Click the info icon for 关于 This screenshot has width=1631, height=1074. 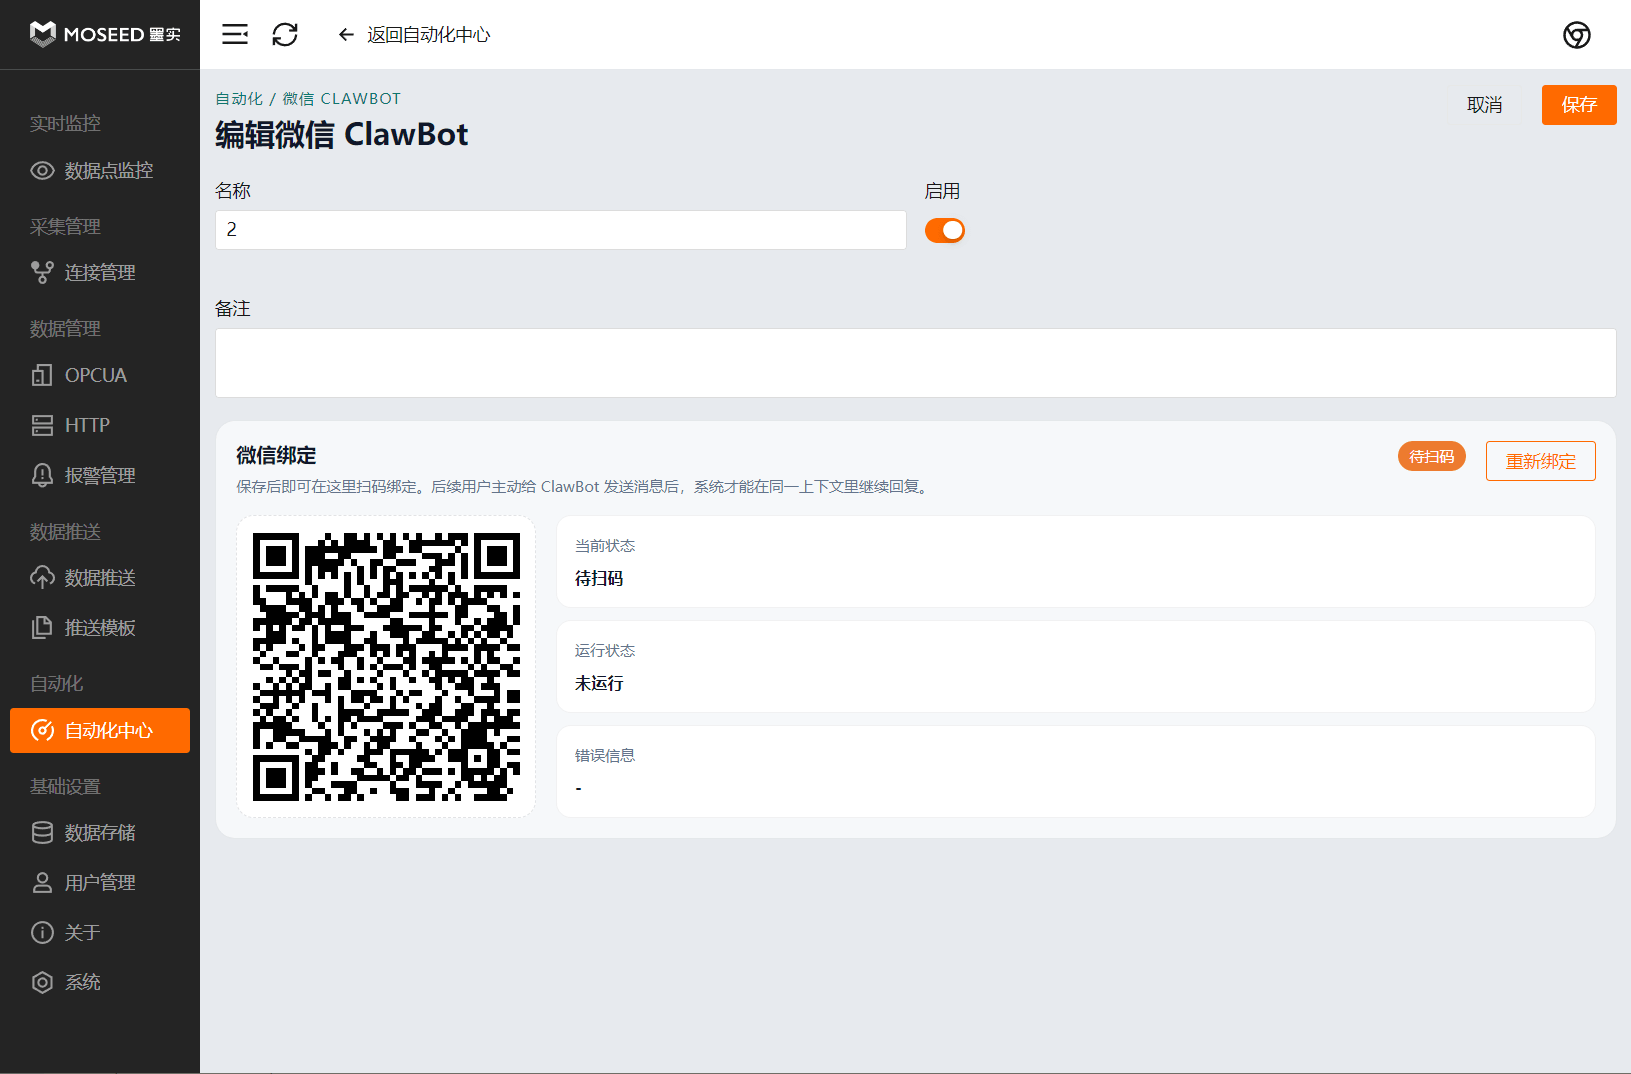tap(42, 933)
